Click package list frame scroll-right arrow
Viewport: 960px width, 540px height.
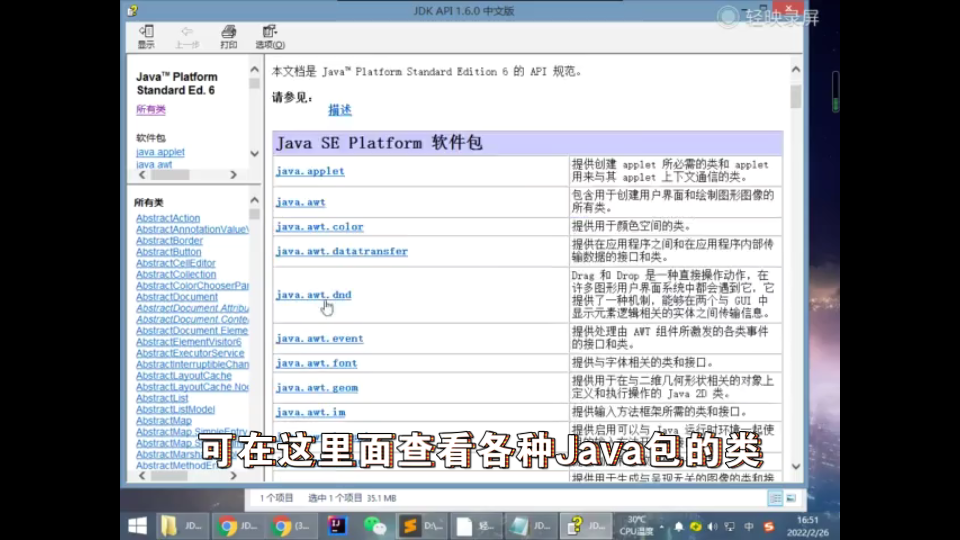pyautogui.click(x=233, y=175)
